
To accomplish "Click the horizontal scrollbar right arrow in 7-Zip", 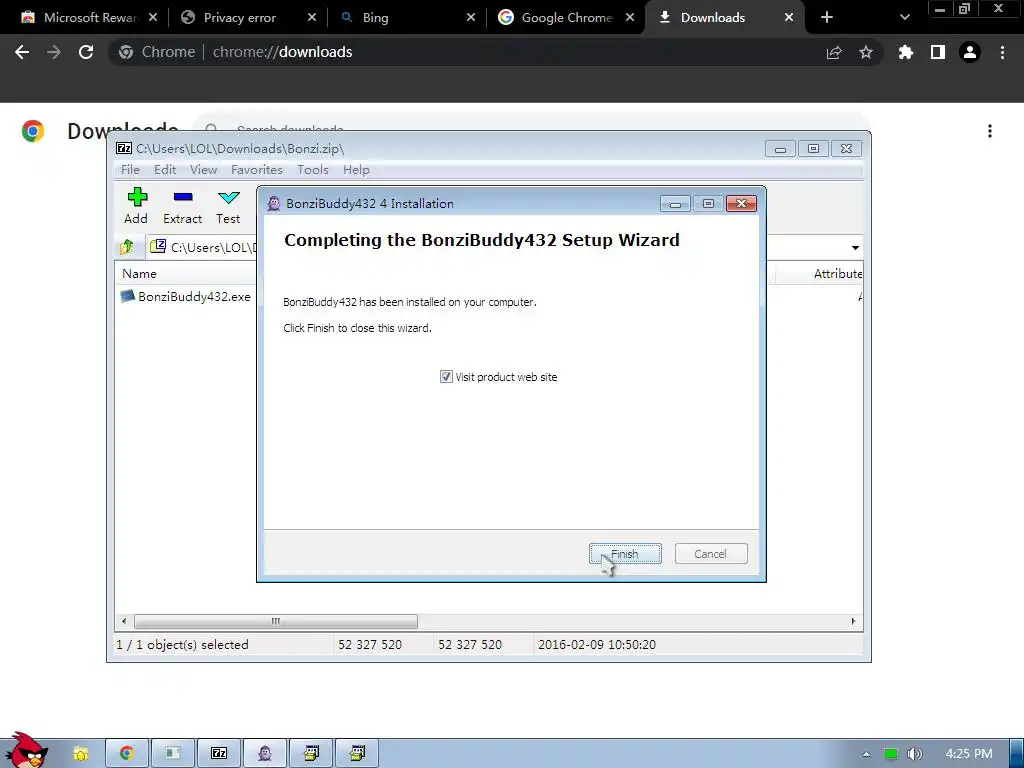I will tap(853, 621).
